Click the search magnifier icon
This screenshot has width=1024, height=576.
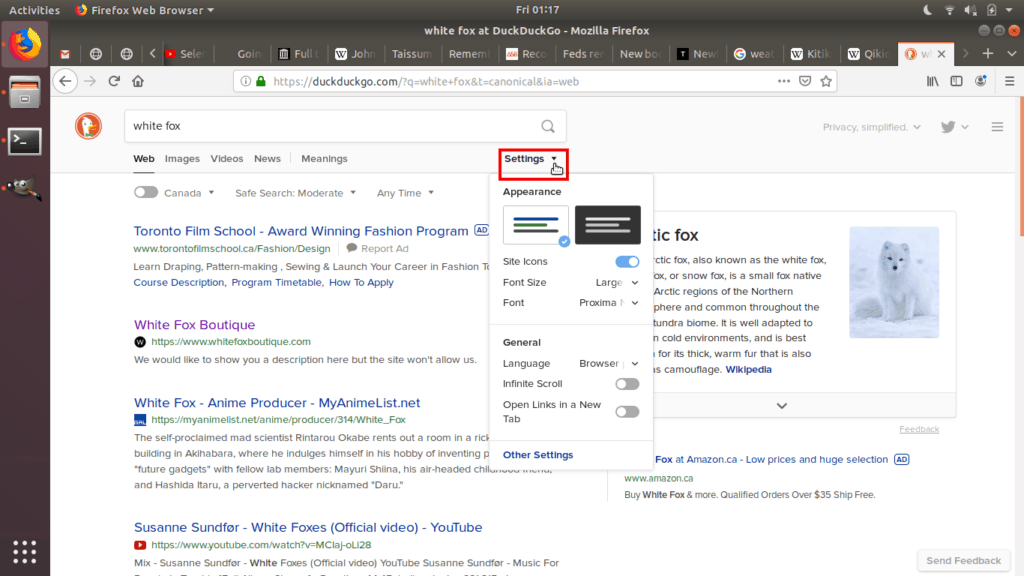(x=548, y=126)
